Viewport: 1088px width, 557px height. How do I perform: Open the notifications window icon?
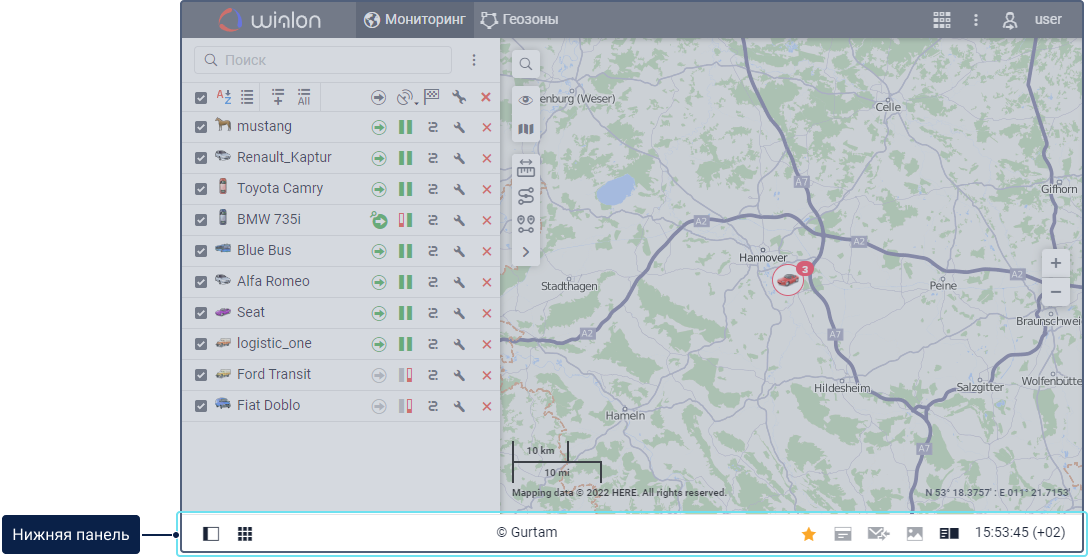click(x=843, y=534)
